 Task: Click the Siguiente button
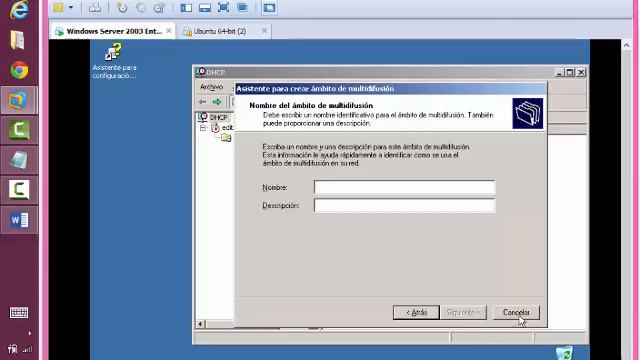(x=463, y=313)
